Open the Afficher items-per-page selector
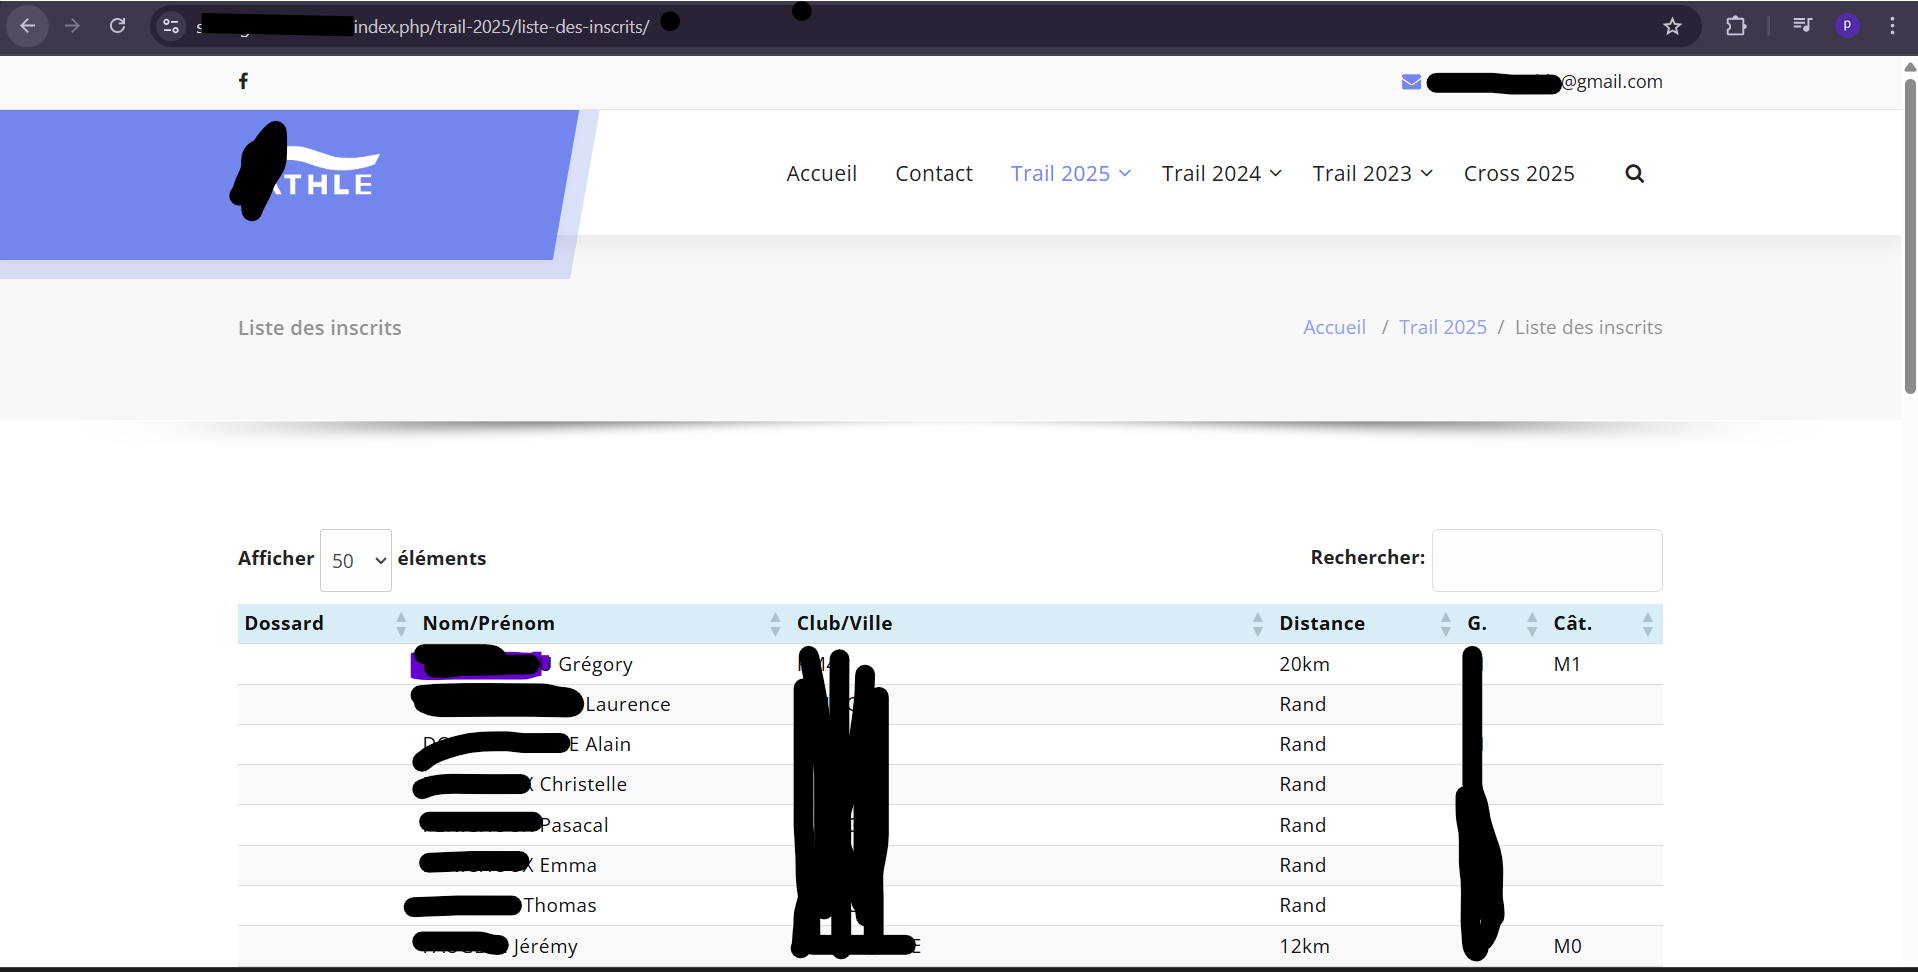The width and height of the screenshot is (1918, 972). 355,560
